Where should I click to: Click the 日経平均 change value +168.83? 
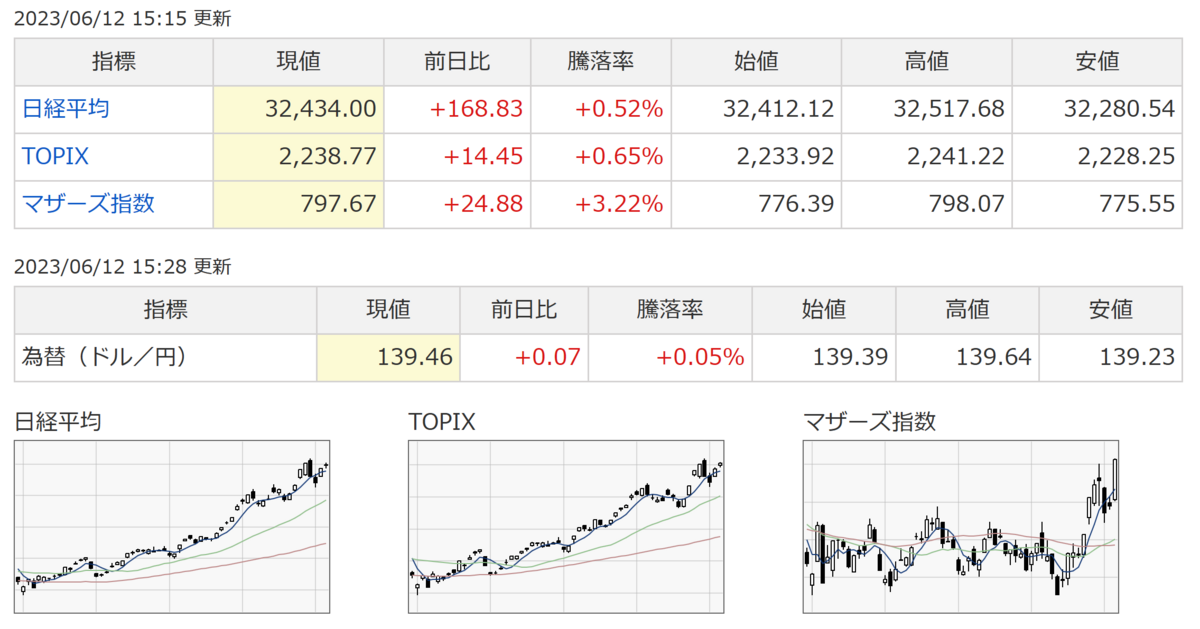click(x=476, y=109)
